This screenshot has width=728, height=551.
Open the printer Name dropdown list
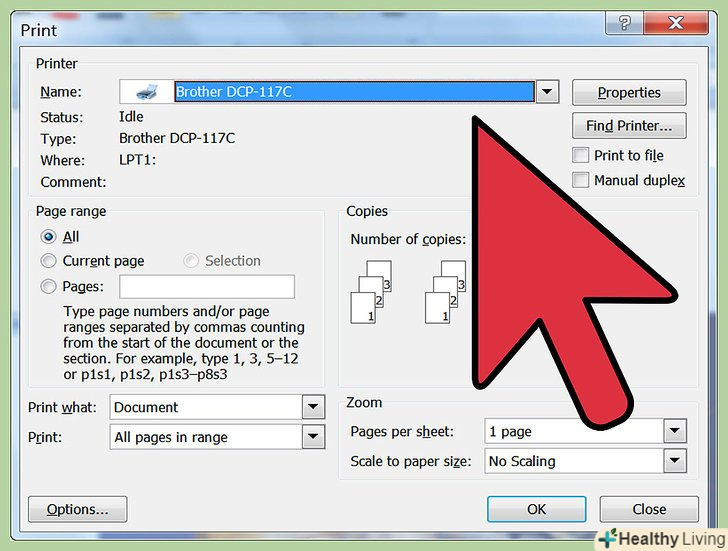[547, 92]
